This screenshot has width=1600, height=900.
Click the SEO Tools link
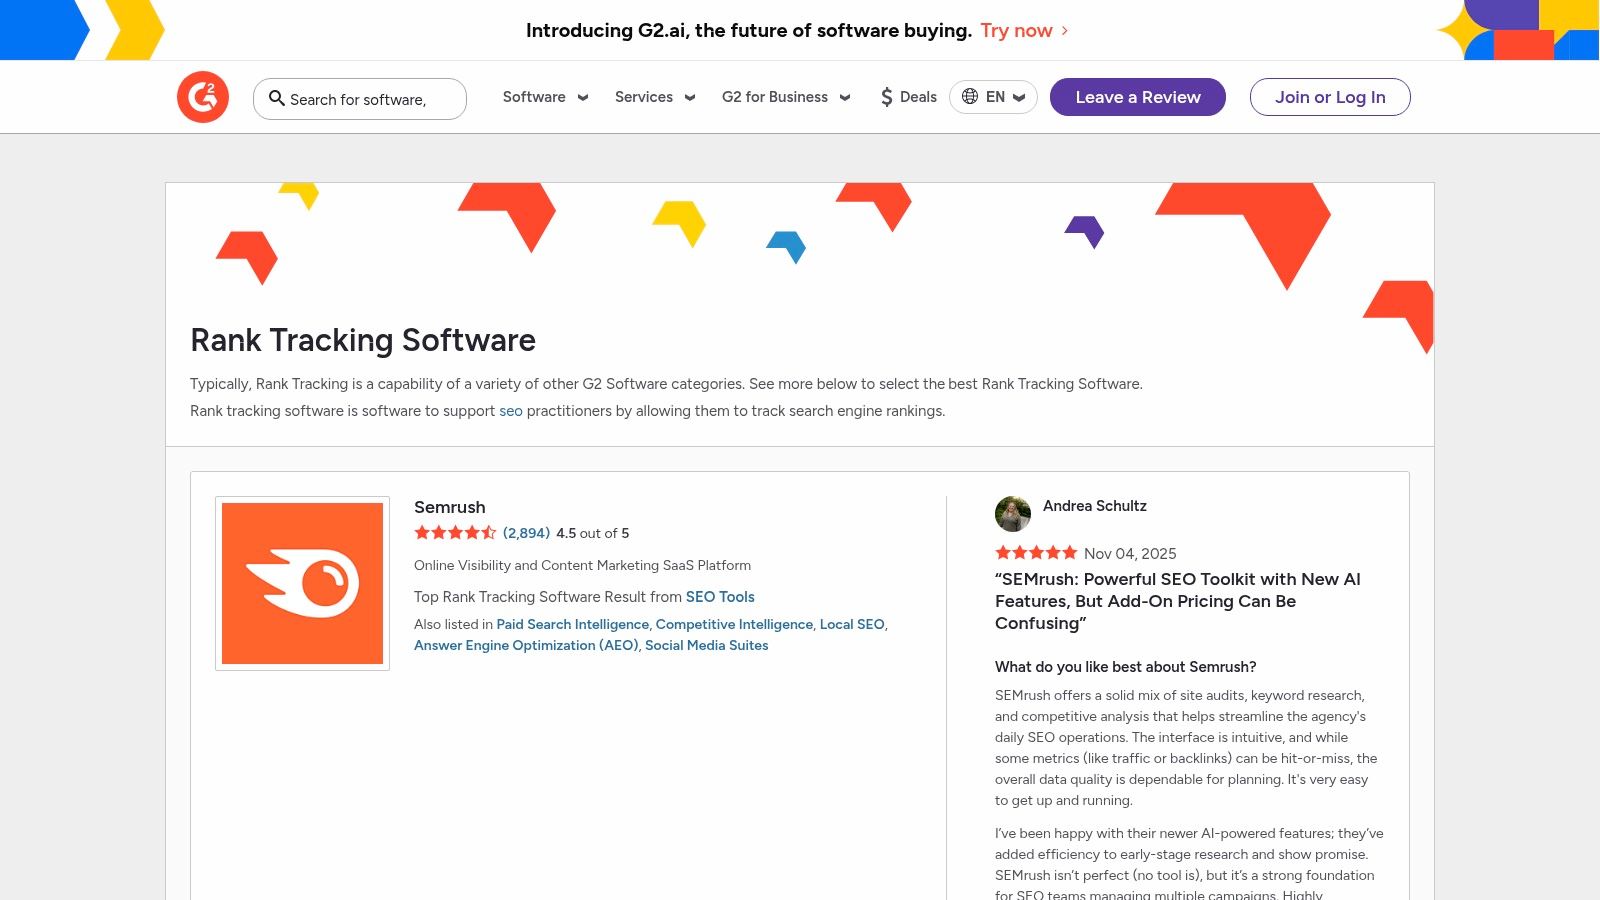(x=720, y=597)
